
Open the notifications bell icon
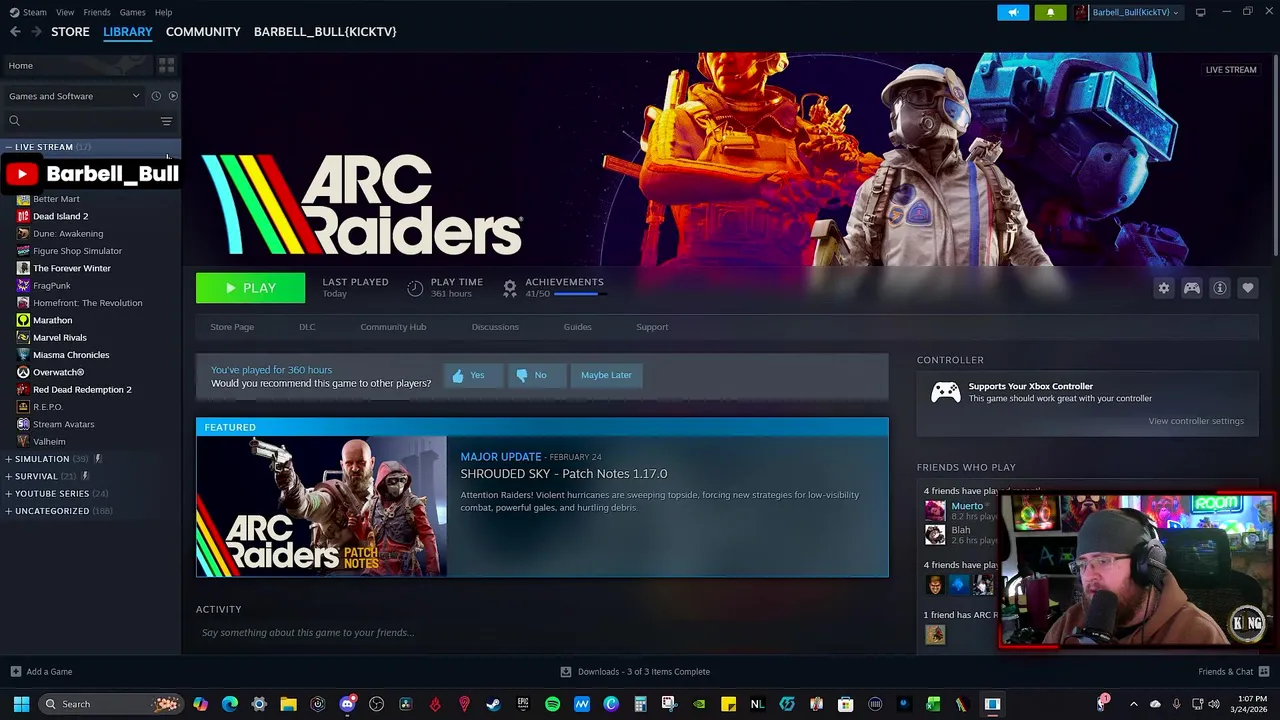coord(1050,12)
